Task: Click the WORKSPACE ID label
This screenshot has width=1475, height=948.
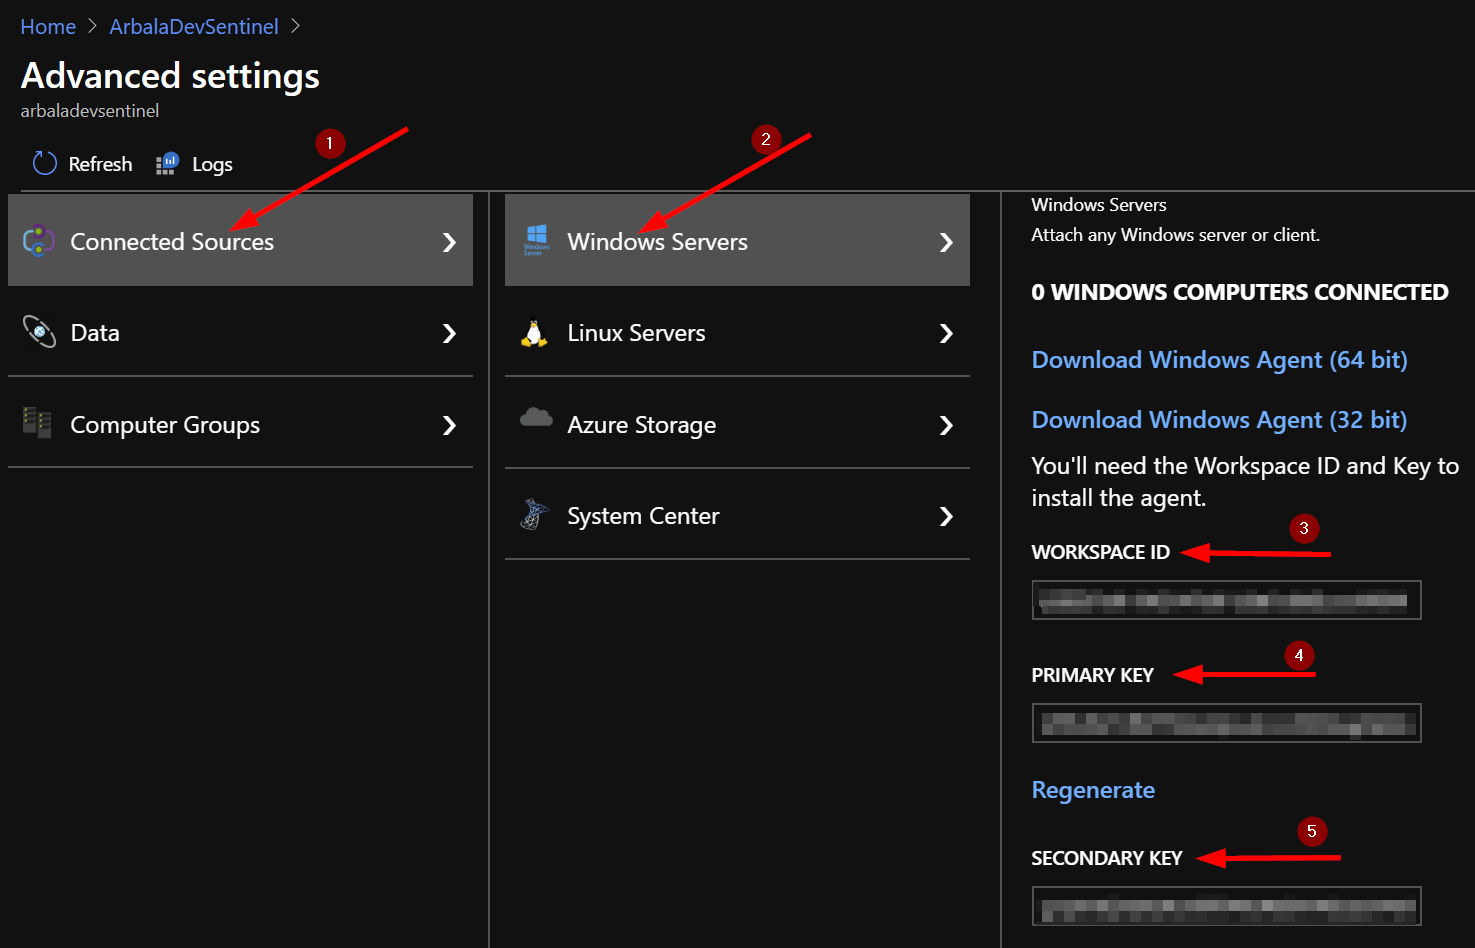Action: pos(1100,552)
